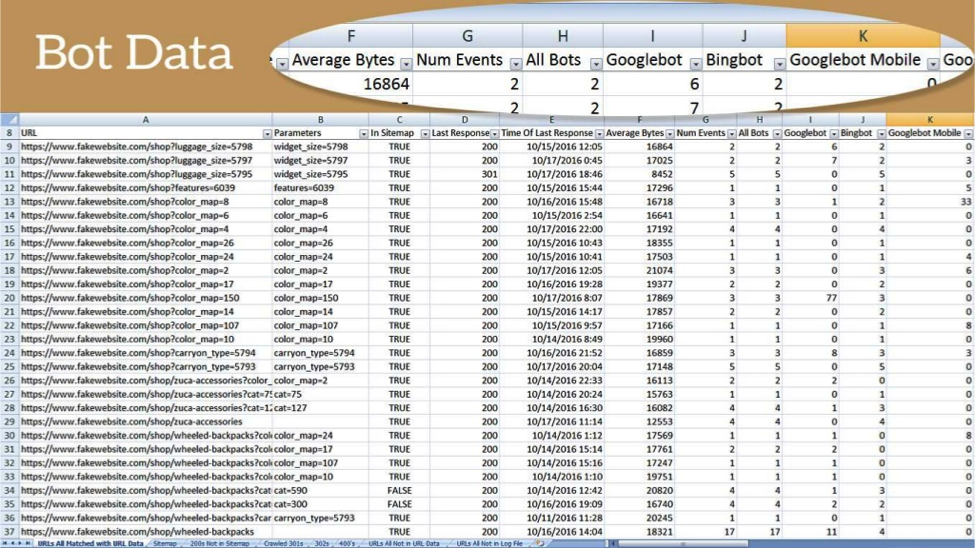Click the Googlebot value 11 in row 37
Screen dimensions: 975x548
[811, 532]
